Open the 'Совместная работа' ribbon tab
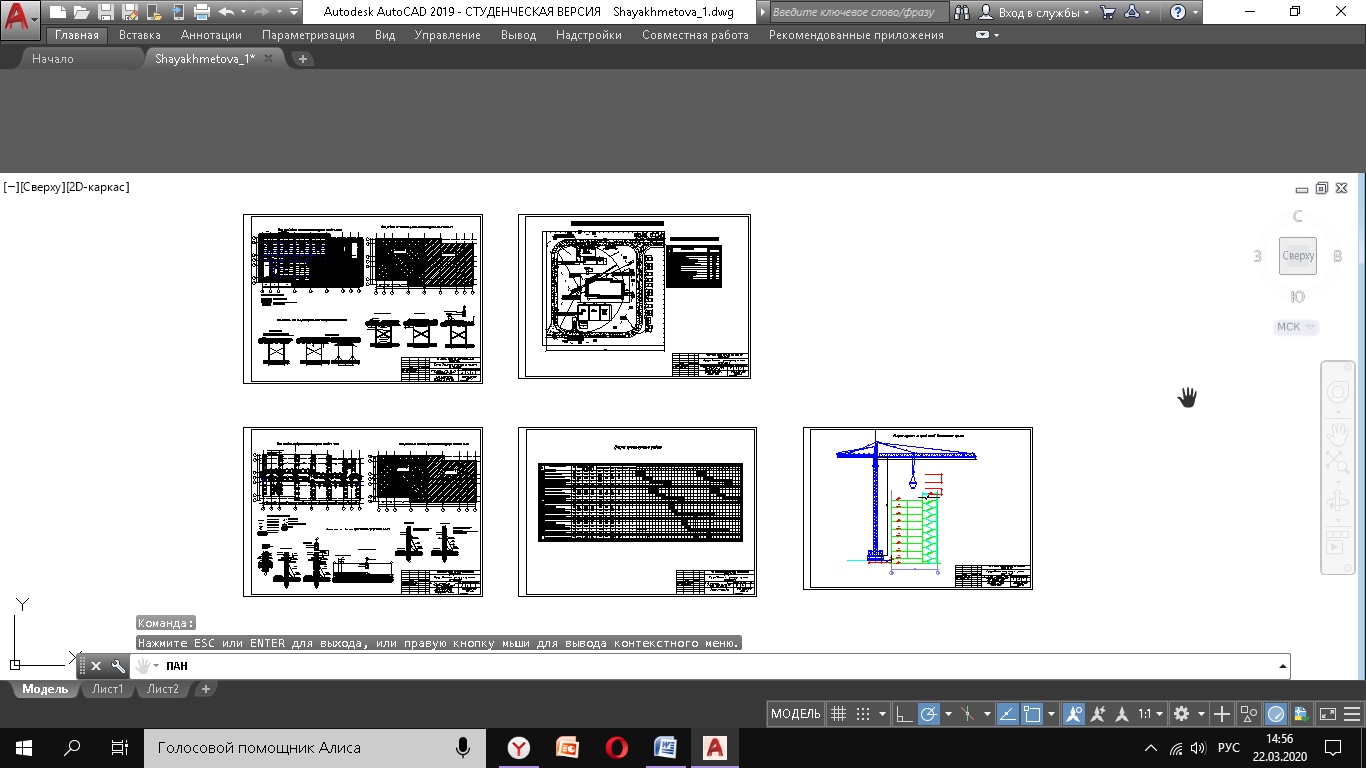 click(695, 35)
